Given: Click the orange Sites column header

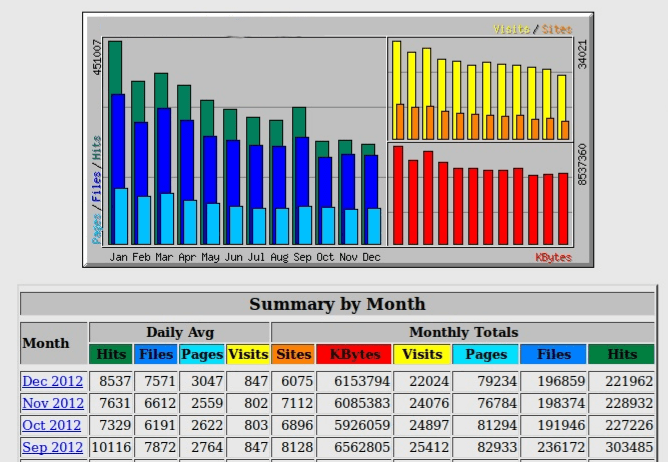Looking at the screenshot, I should 293,354.
